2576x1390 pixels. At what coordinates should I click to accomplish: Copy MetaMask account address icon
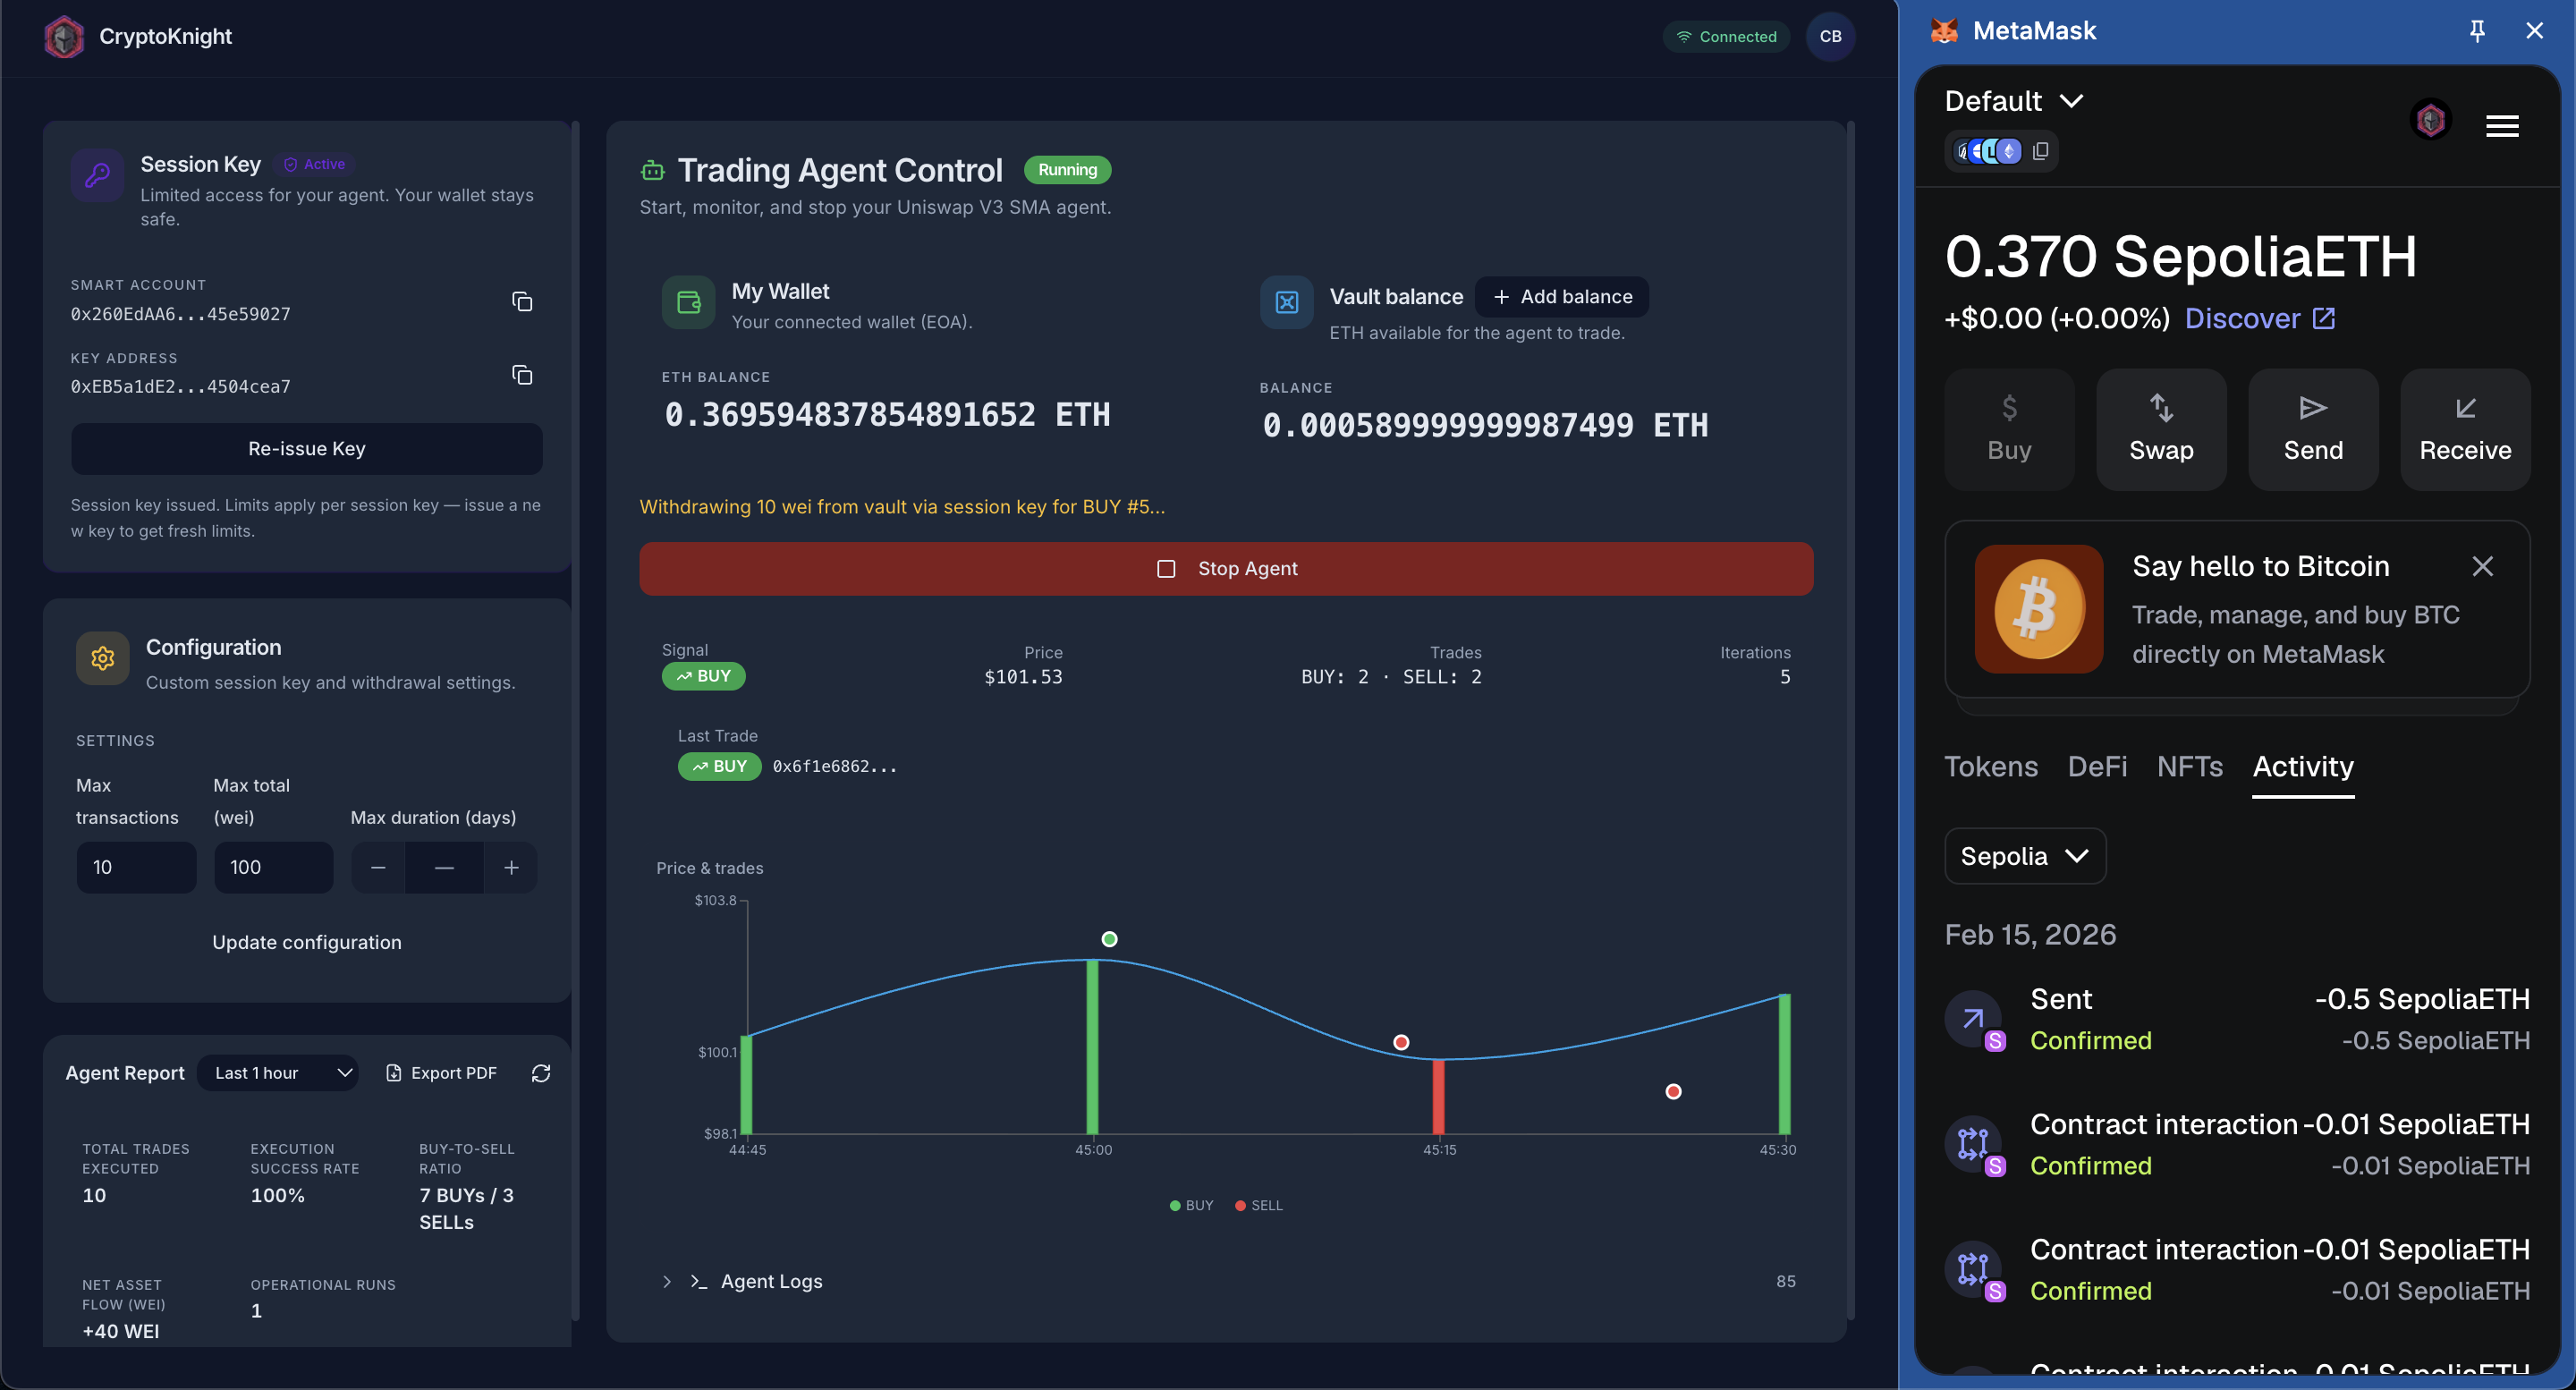(2041, 151)
